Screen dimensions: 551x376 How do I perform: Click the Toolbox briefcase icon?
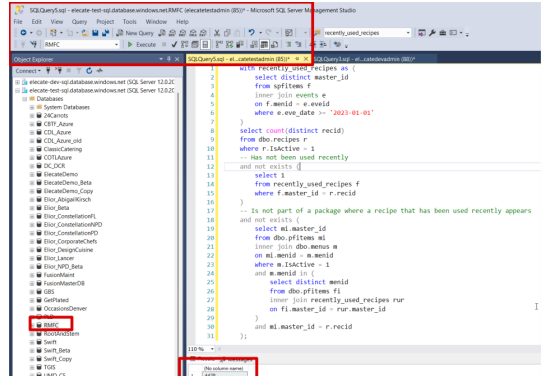(443, 33)
